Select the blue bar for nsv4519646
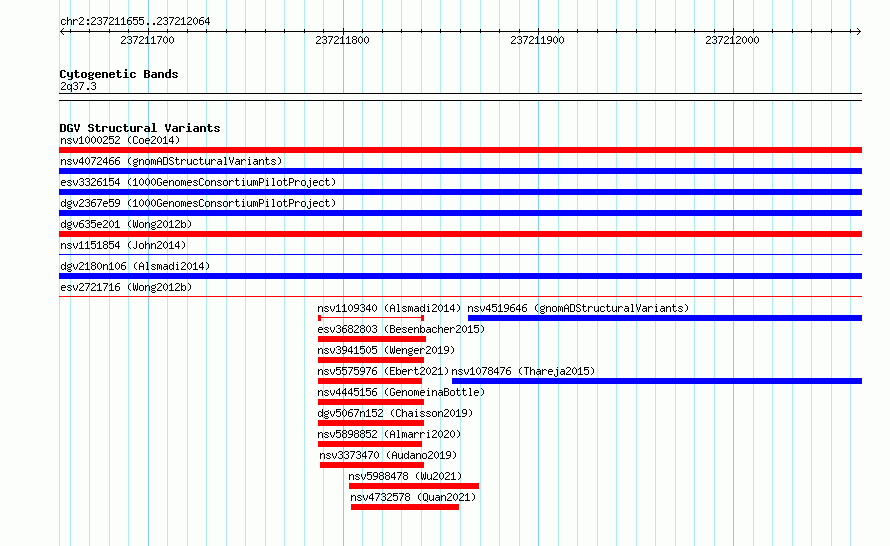 point(665,318)
